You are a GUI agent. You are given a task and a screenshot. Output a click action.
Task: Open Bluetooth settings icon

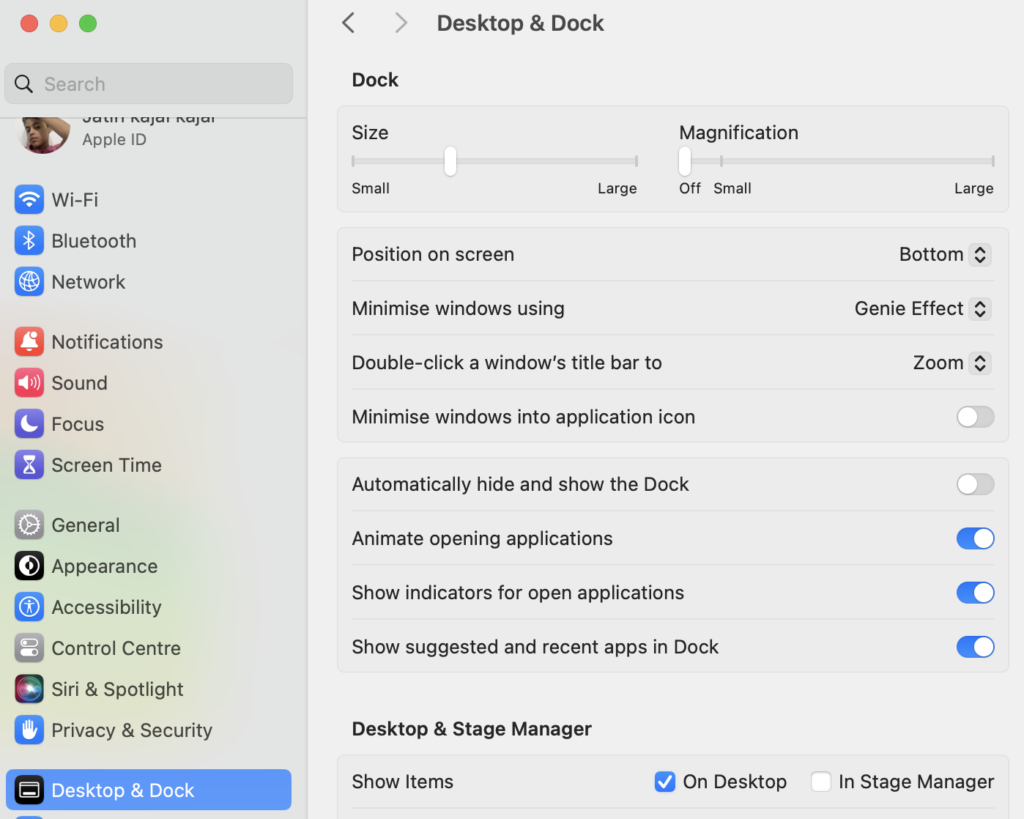tap(29, 241)
